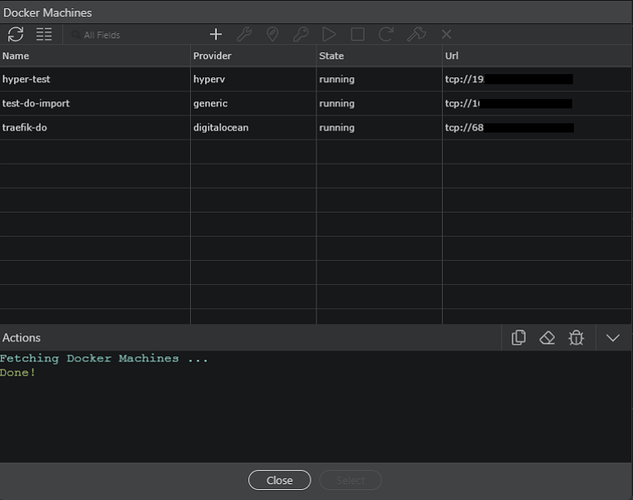
Task: Start machine with the play icon
Action: [329, 34]
